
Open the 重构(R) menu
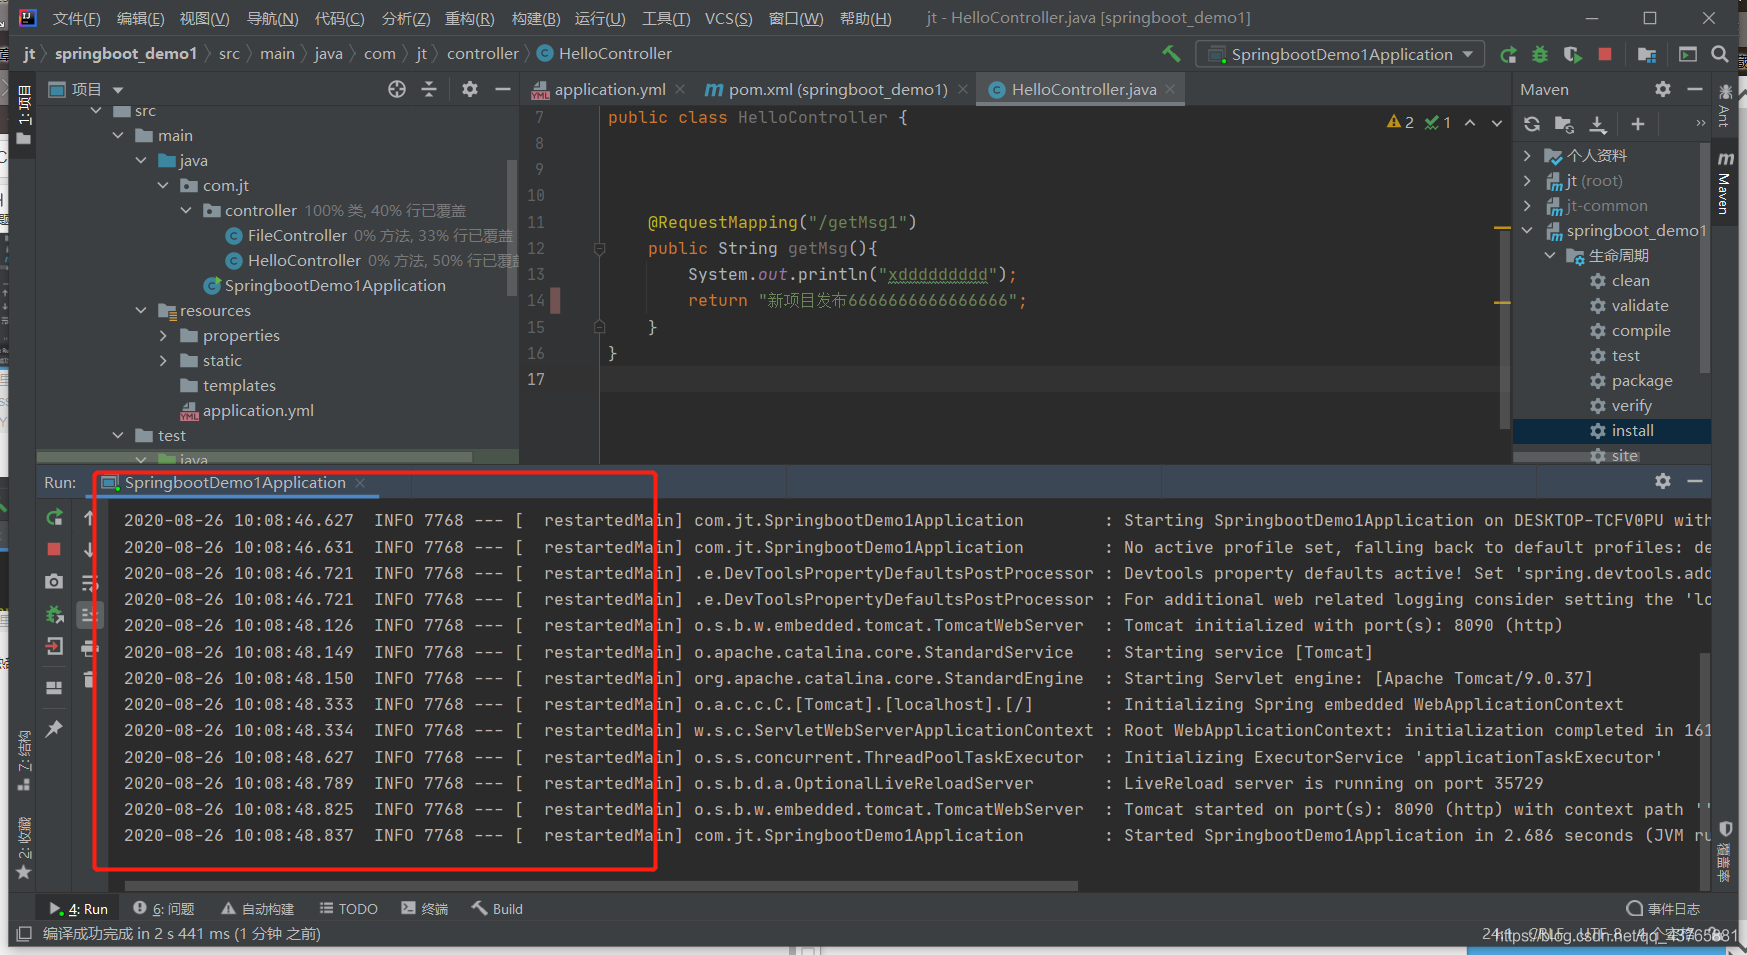tap(469, 18)
